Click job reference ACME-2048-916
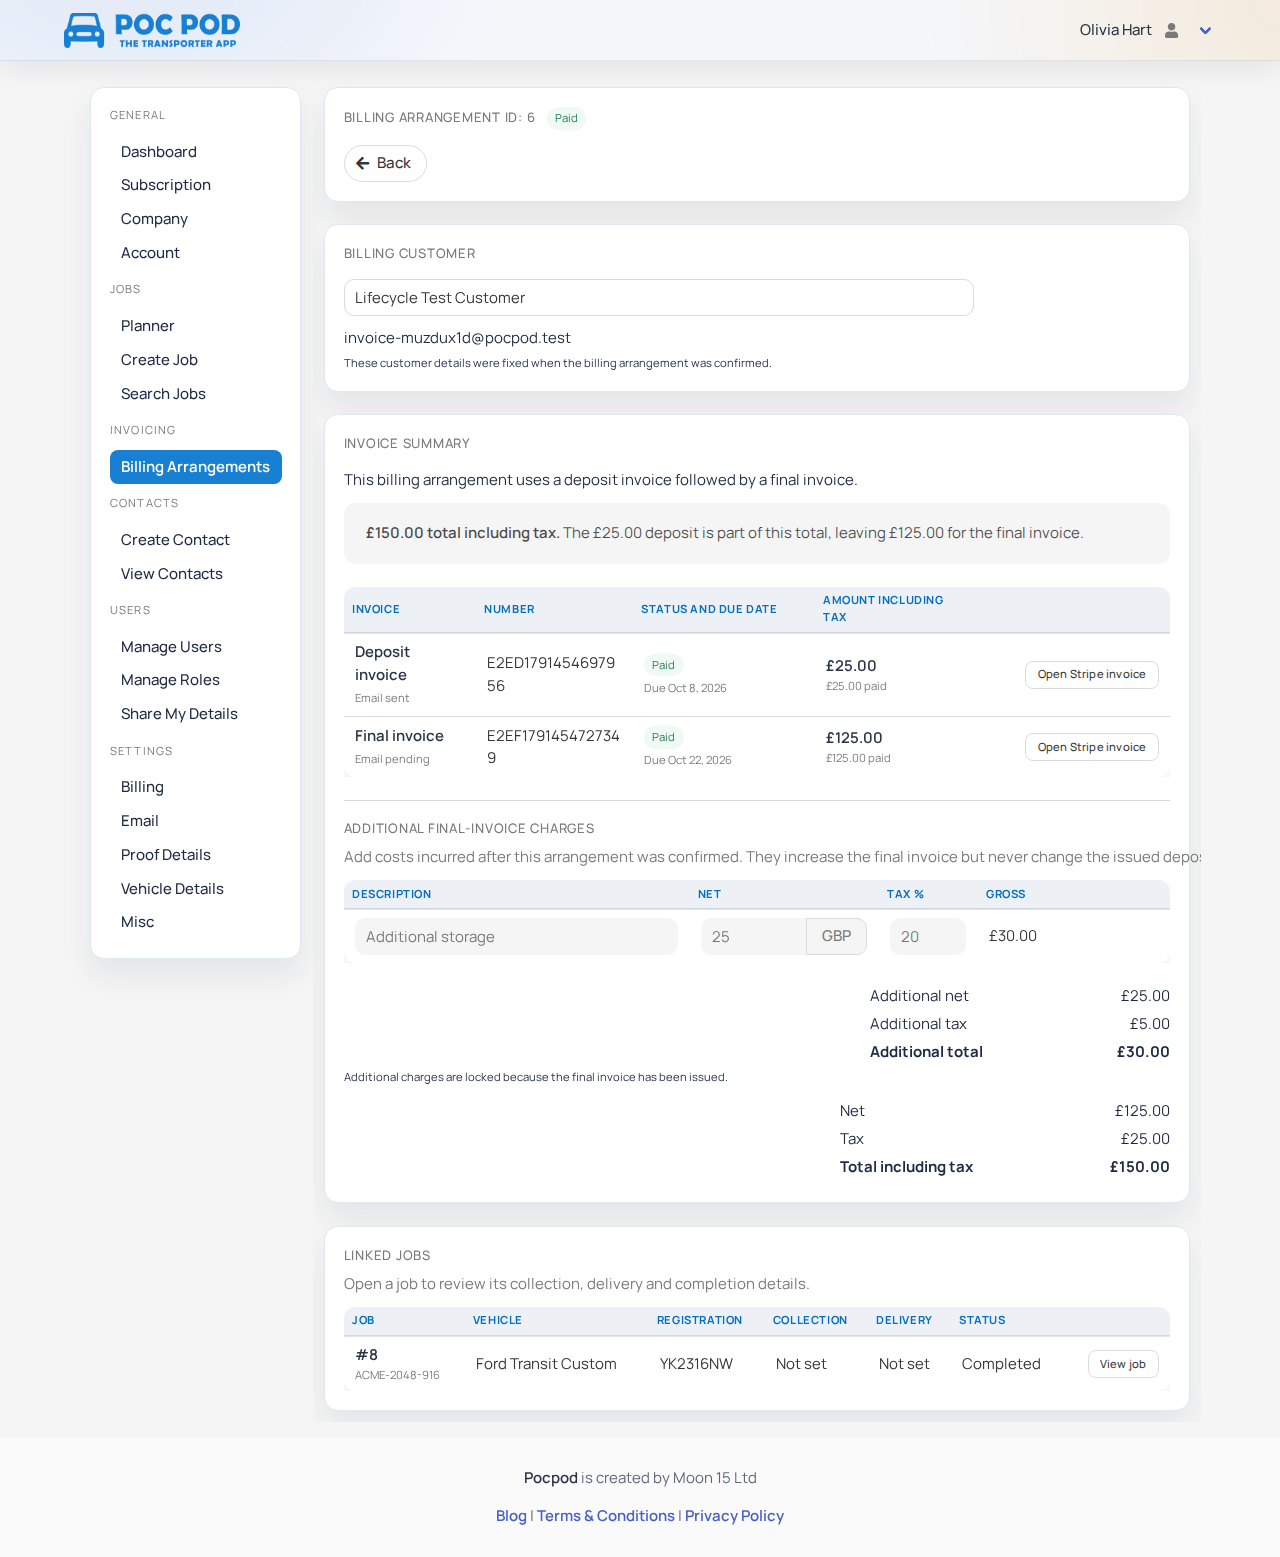 pos(397,1375)
